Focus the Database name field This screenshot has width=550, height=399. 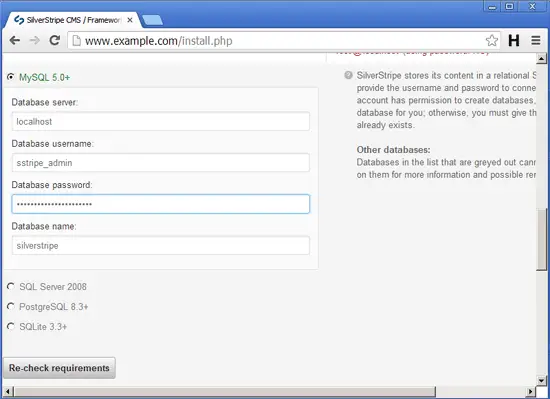click(x=161, y=245)
